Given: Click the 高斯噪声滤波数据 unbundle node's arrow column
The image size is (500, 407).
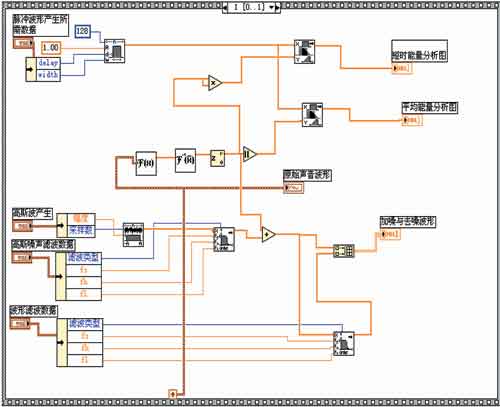Looking at the screenshot, I should coord(61,276).
